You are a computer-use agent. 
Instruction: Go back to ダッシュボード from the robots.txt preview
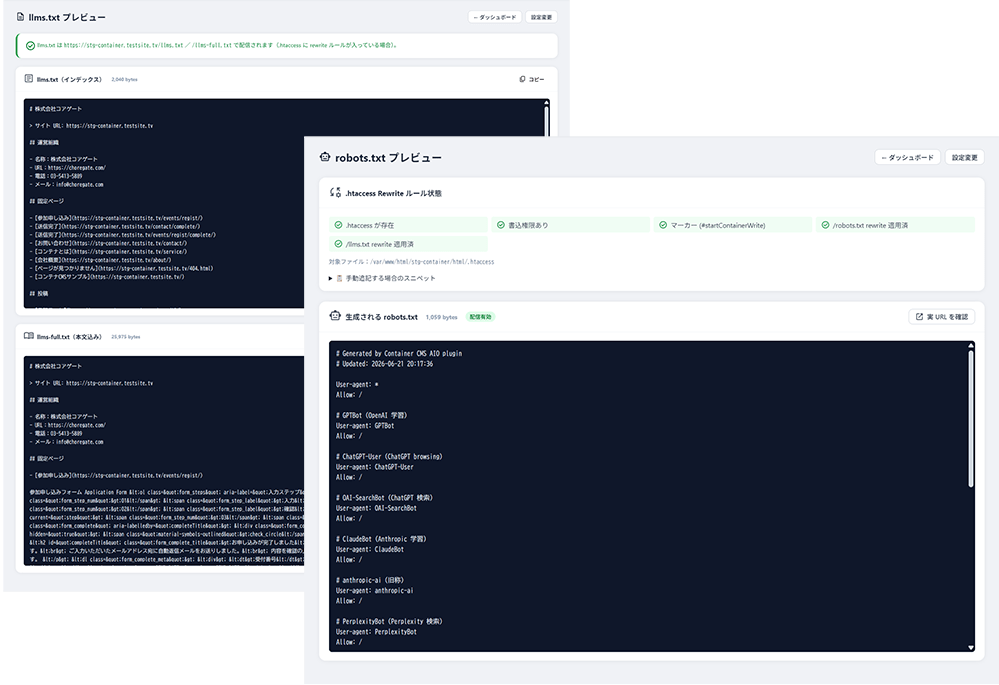coord(908,157)
